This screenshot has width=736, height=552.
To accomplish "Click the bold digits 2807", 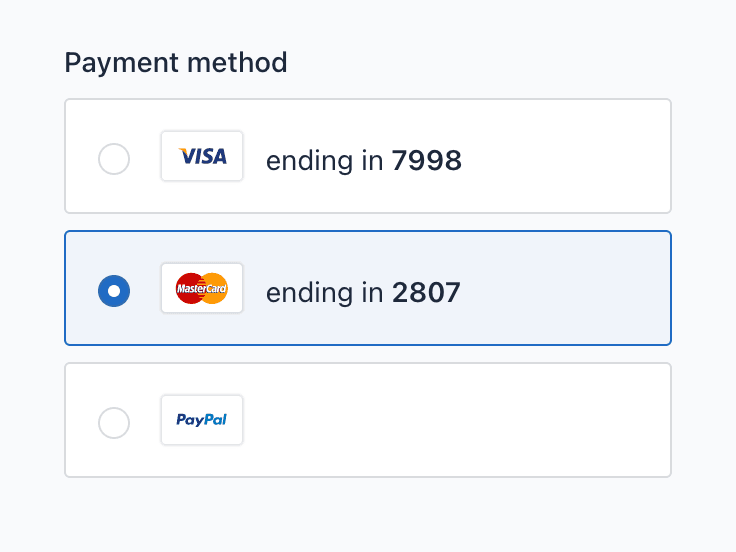I will coord(426,292).
